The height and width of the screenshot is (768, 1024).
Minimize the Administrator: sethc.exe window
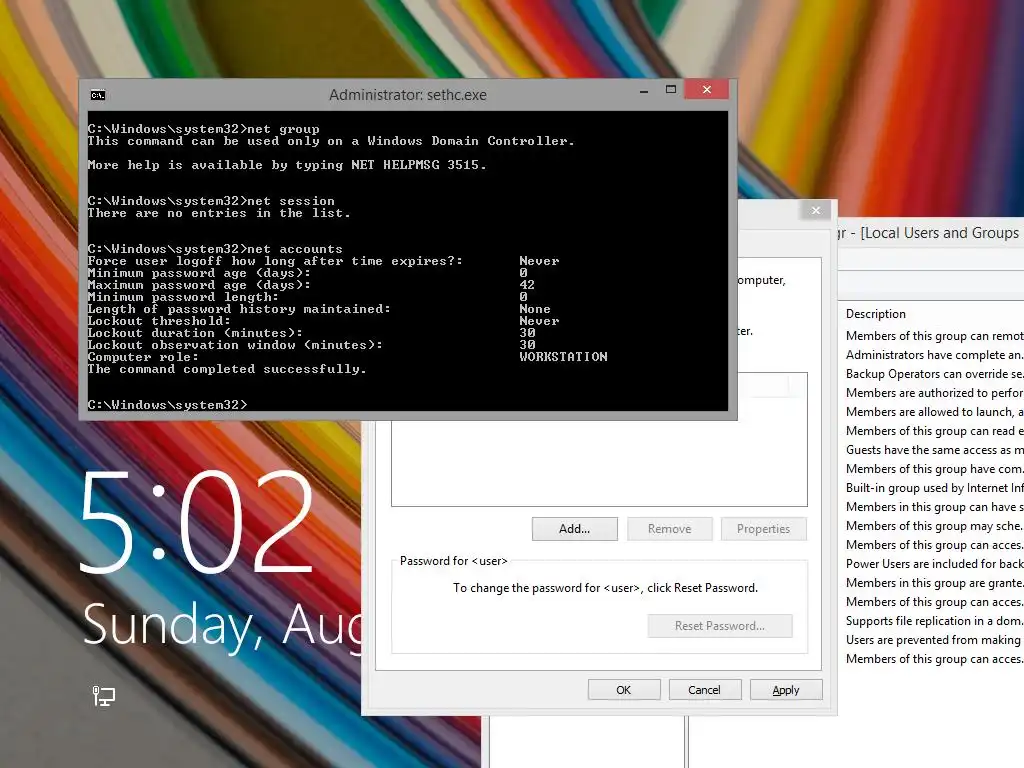[x=644, y=90]
